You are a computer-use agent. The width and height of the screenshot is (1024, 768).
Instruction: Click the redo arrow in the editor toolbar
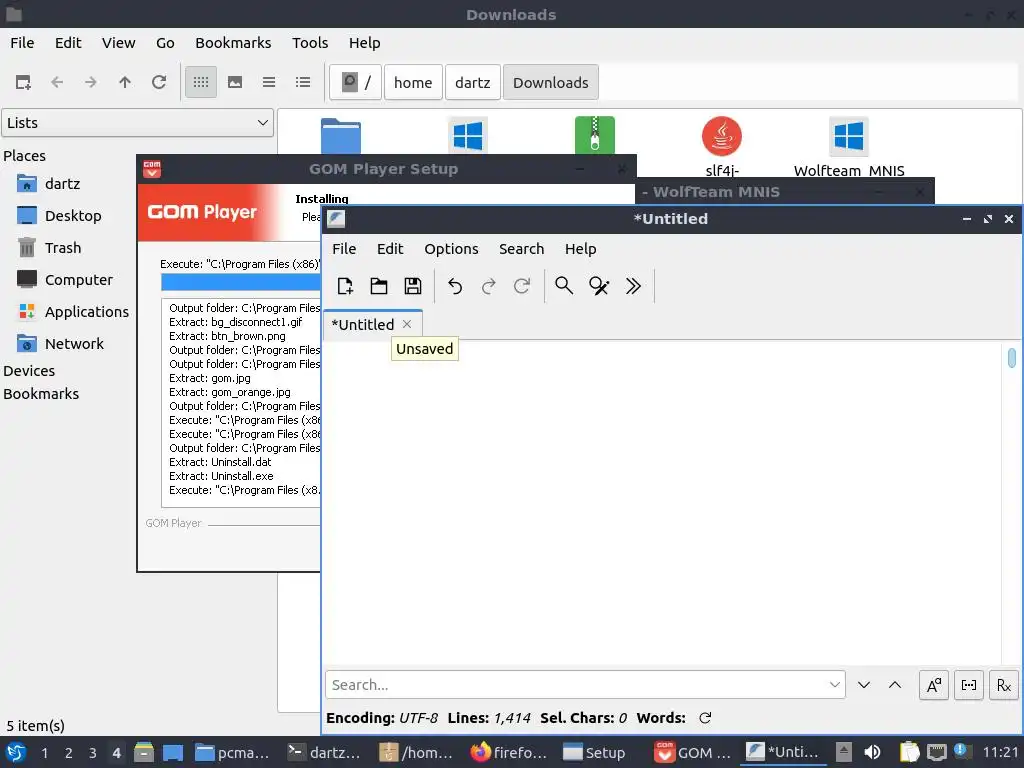click(488, 286)
